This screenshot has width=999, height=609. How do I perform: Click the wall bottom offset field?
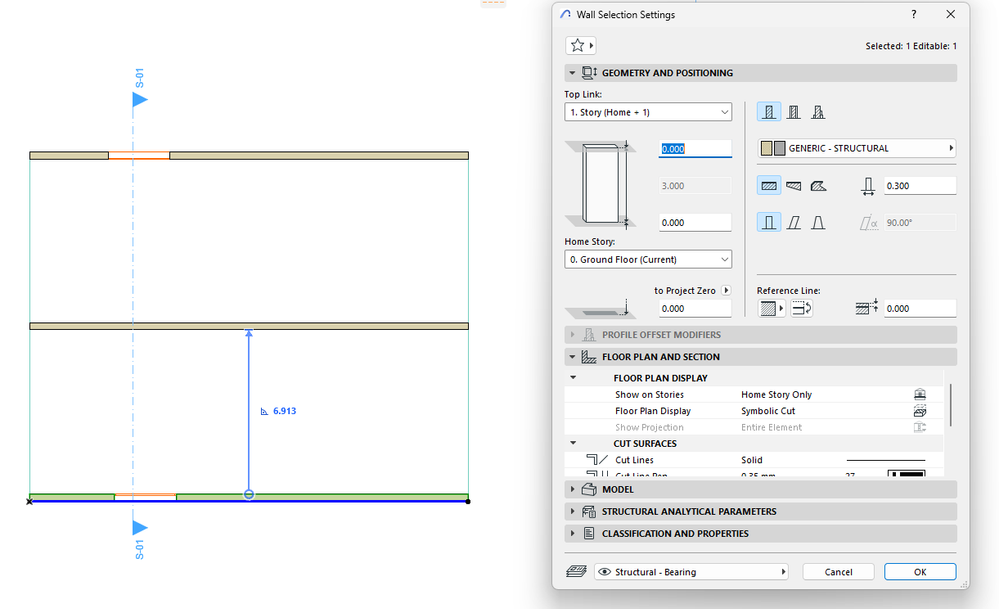[695, 222]
